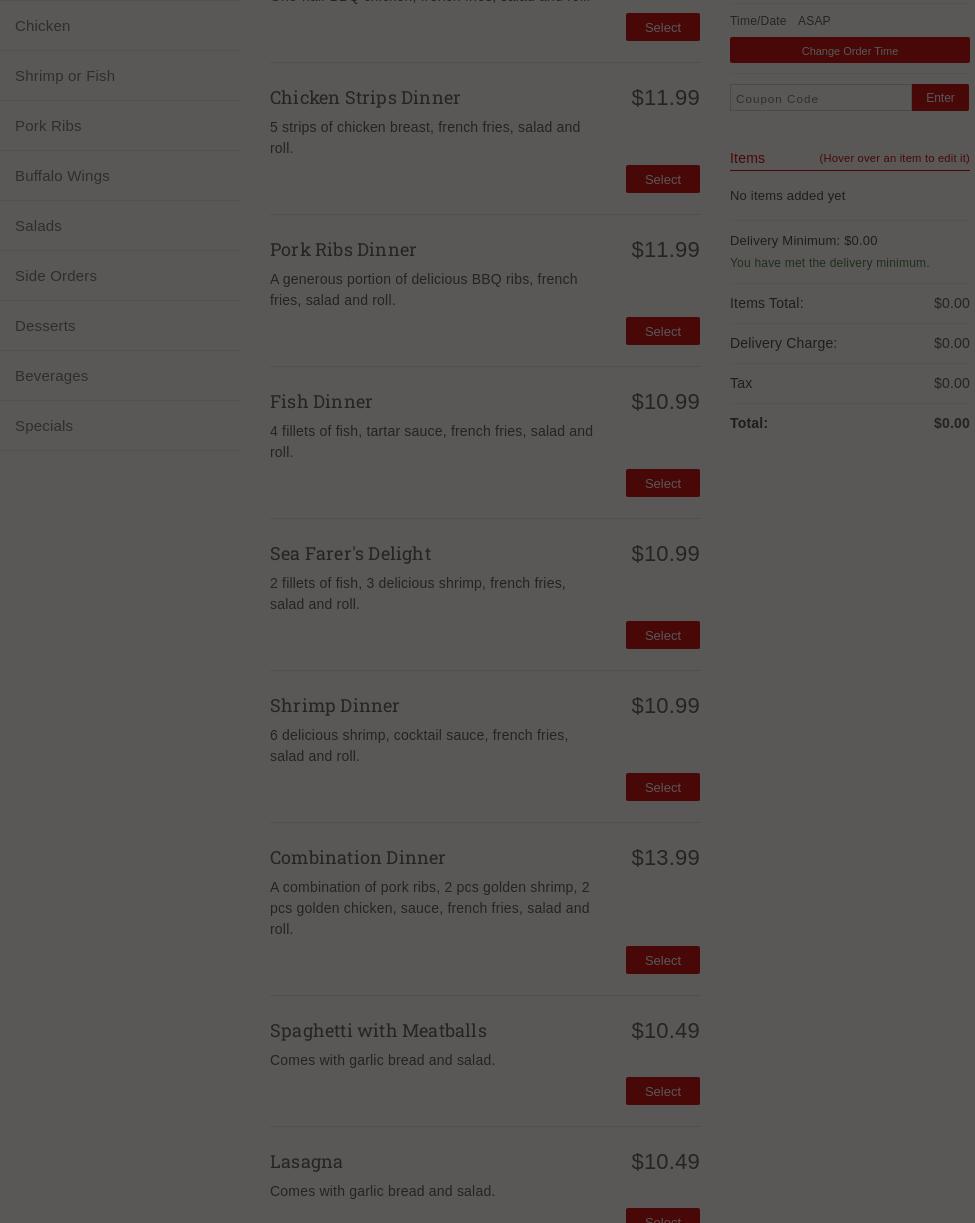Viewport: 975px width, 1223px height.
Task: Open the Shrimp or Fish category
Action: (x=65, y=76)
